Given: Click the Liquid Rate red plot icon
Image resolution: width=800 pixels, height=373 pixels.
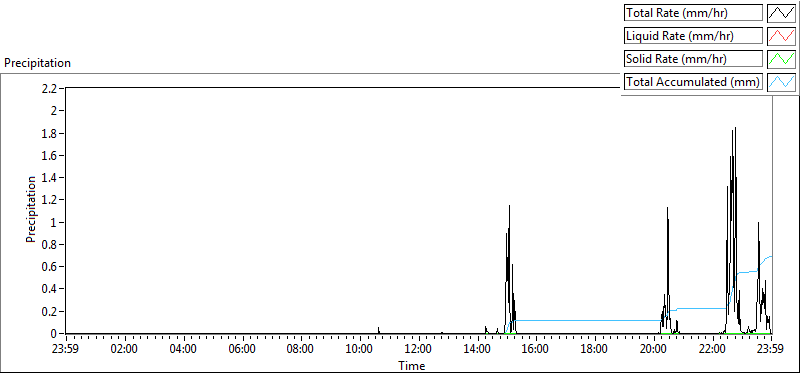Looking at the screenshot, I should [x=781, y=36].
